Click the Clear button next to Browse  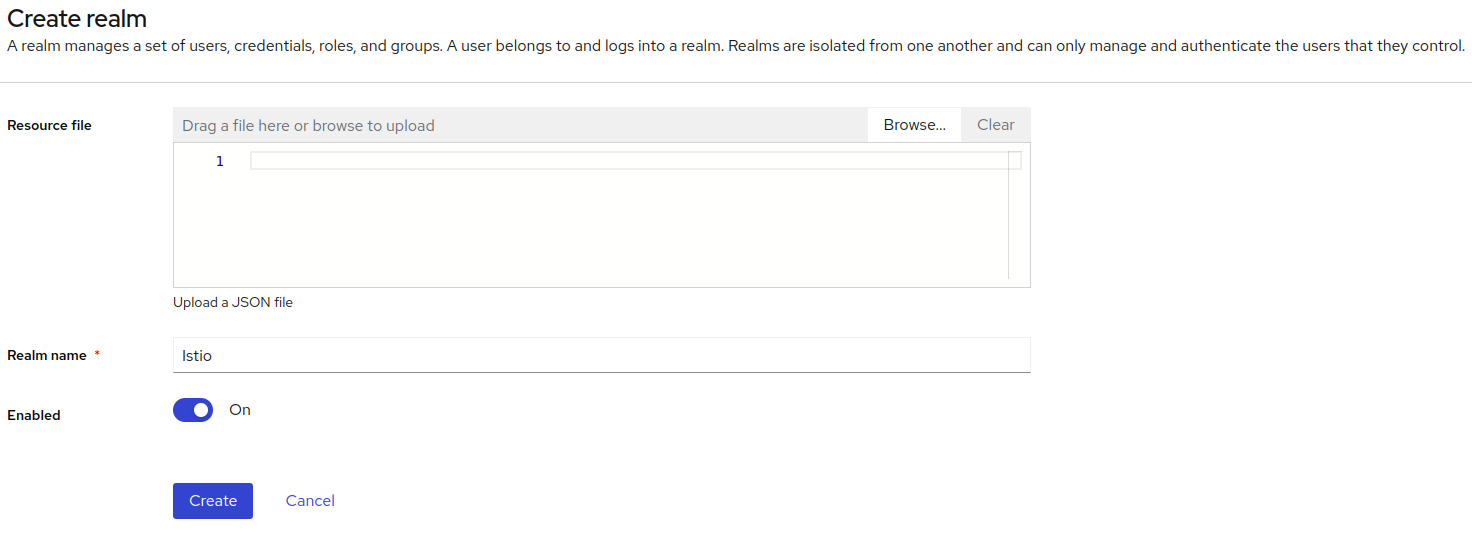click(996, 125)
